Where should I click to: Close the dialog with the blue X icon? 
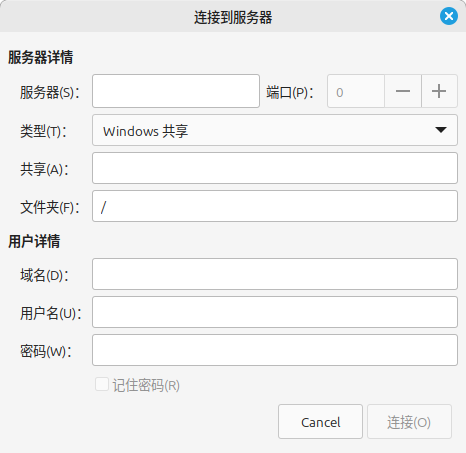449,16
